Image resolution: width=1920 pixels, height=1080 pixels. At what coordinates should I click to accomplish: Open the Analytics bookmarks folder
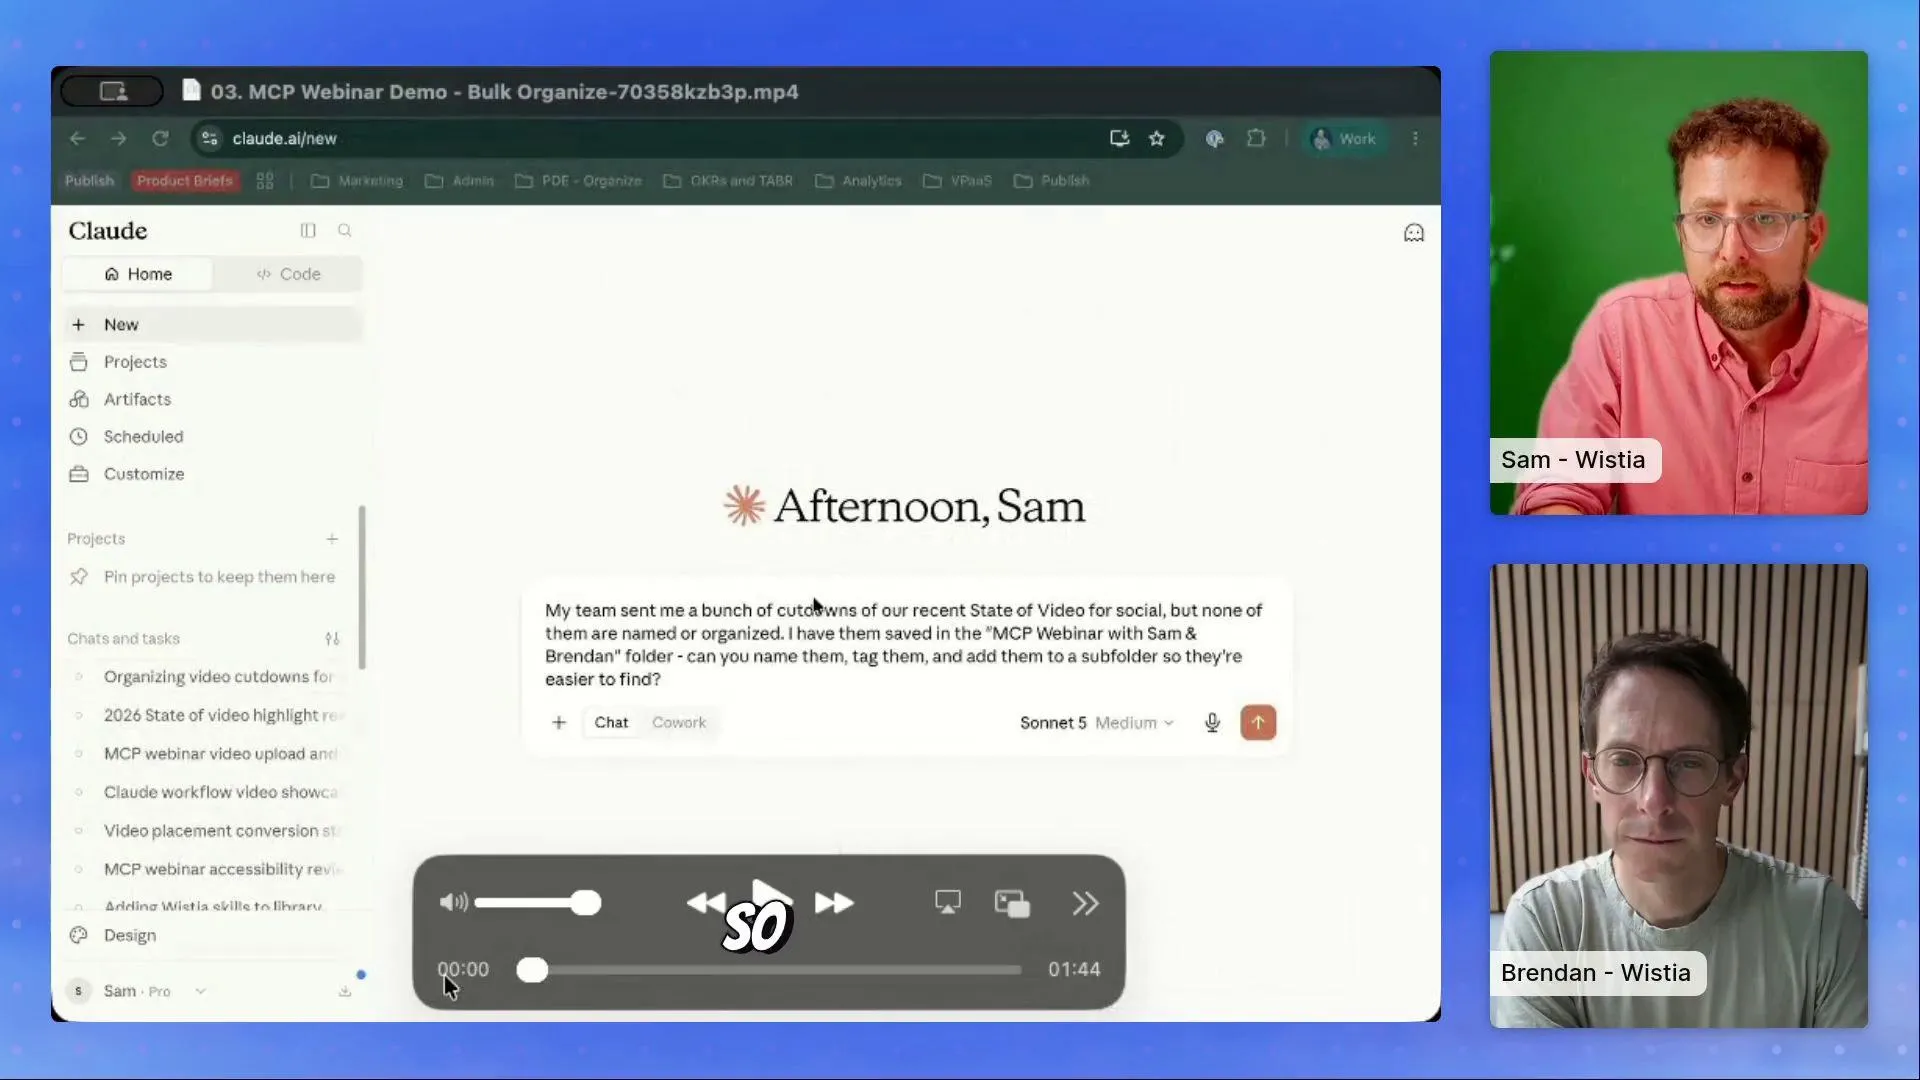[x=859, y=181]
